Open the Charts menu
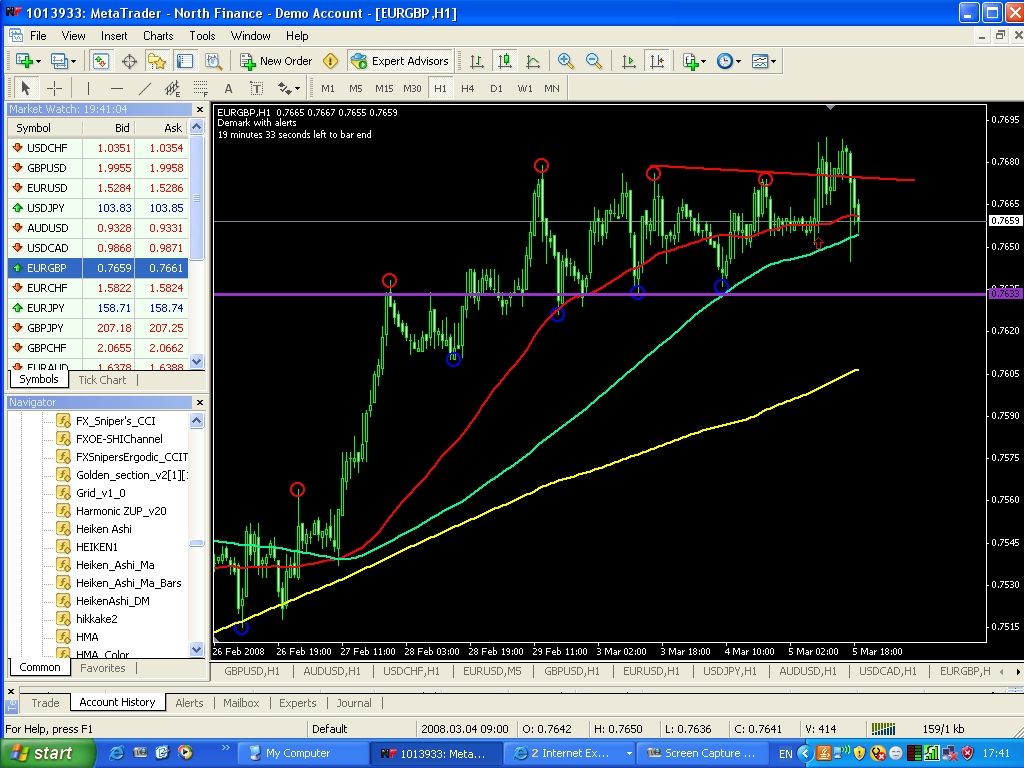The image size is (1024, 768). coord(158,36)
